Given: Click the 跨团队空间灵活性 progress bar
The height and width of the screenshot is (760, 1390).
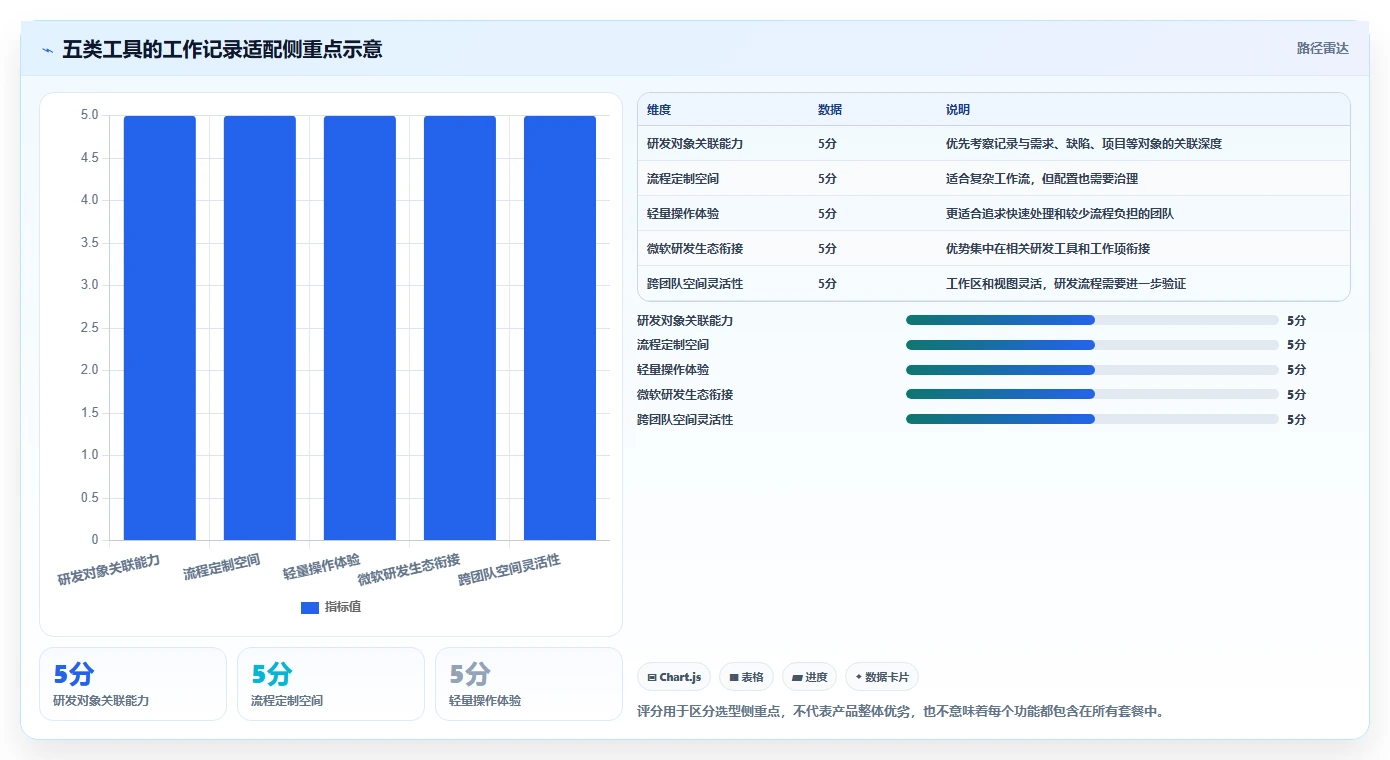Looking at the screenshot, I should click(x=1092, y=419).
